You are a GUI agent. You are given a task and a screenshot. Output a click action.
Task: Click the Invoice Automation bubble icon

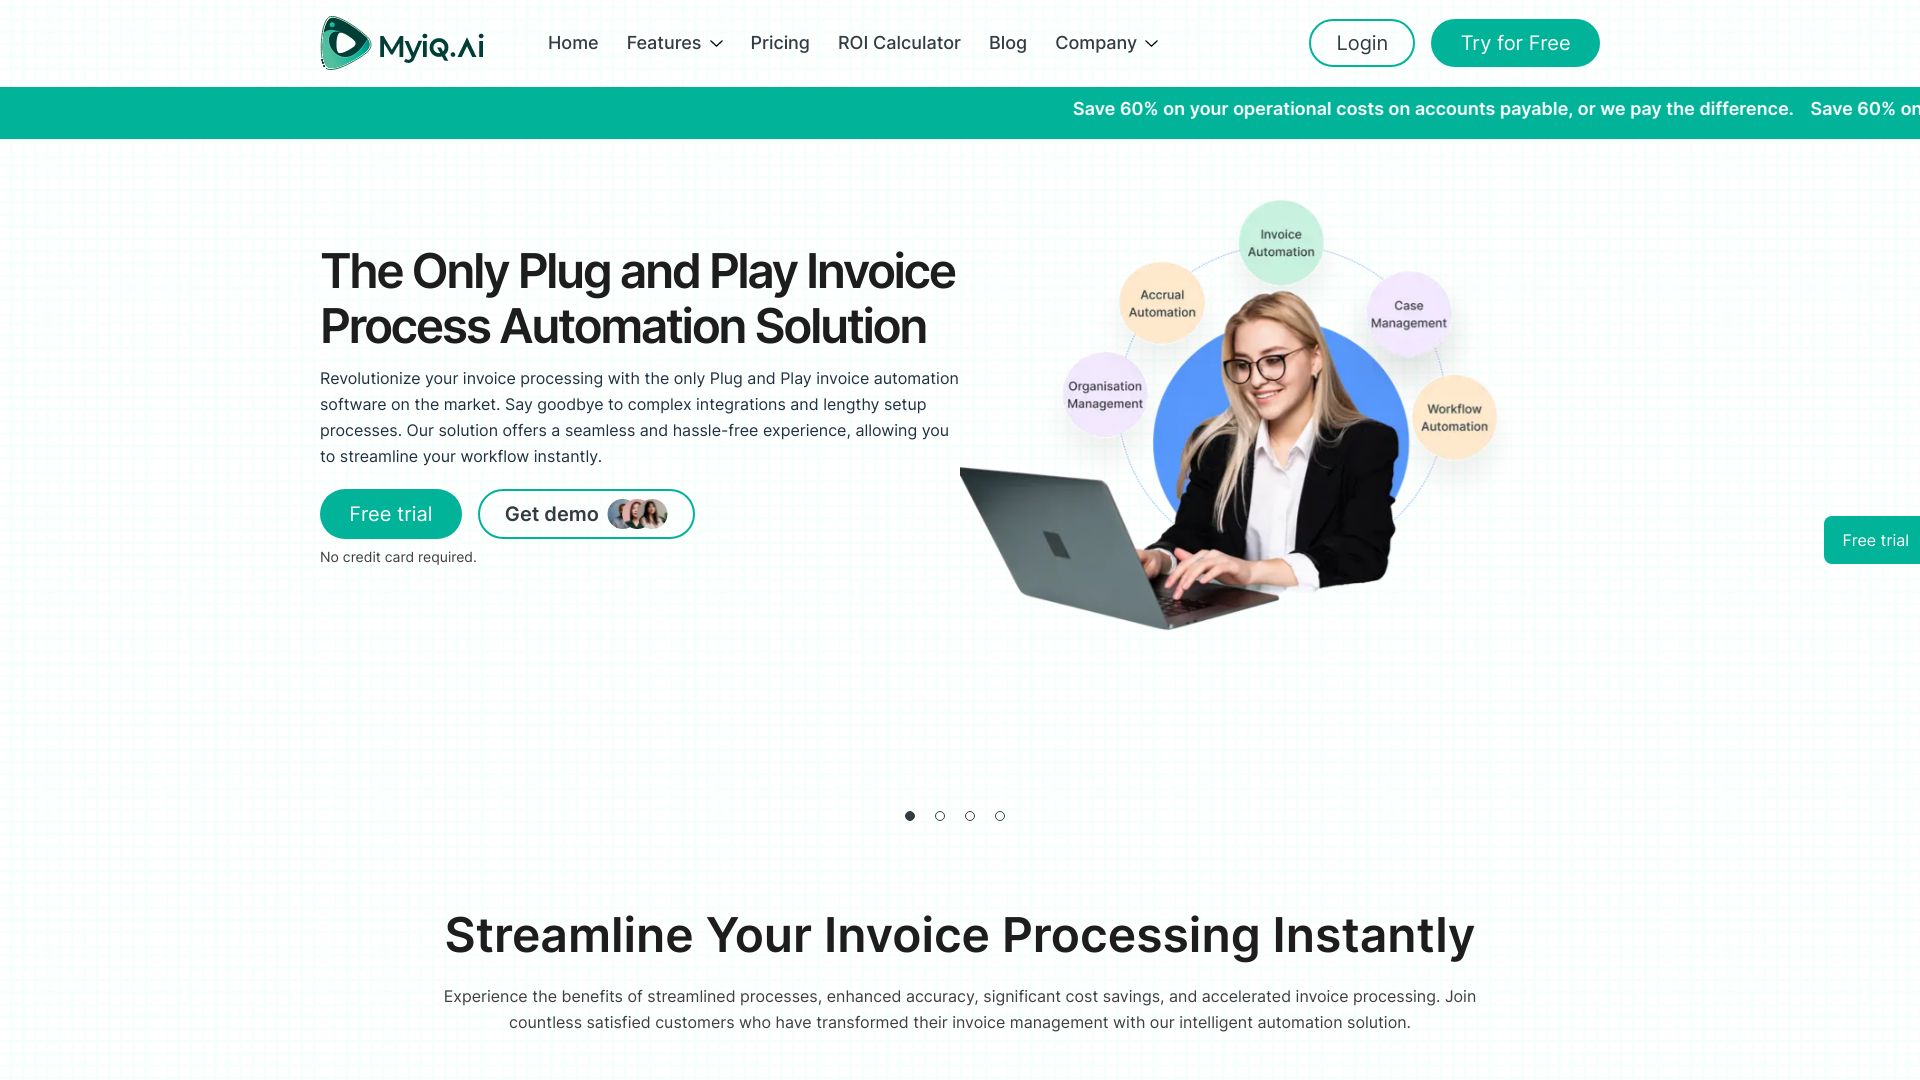coord(1279,243)
